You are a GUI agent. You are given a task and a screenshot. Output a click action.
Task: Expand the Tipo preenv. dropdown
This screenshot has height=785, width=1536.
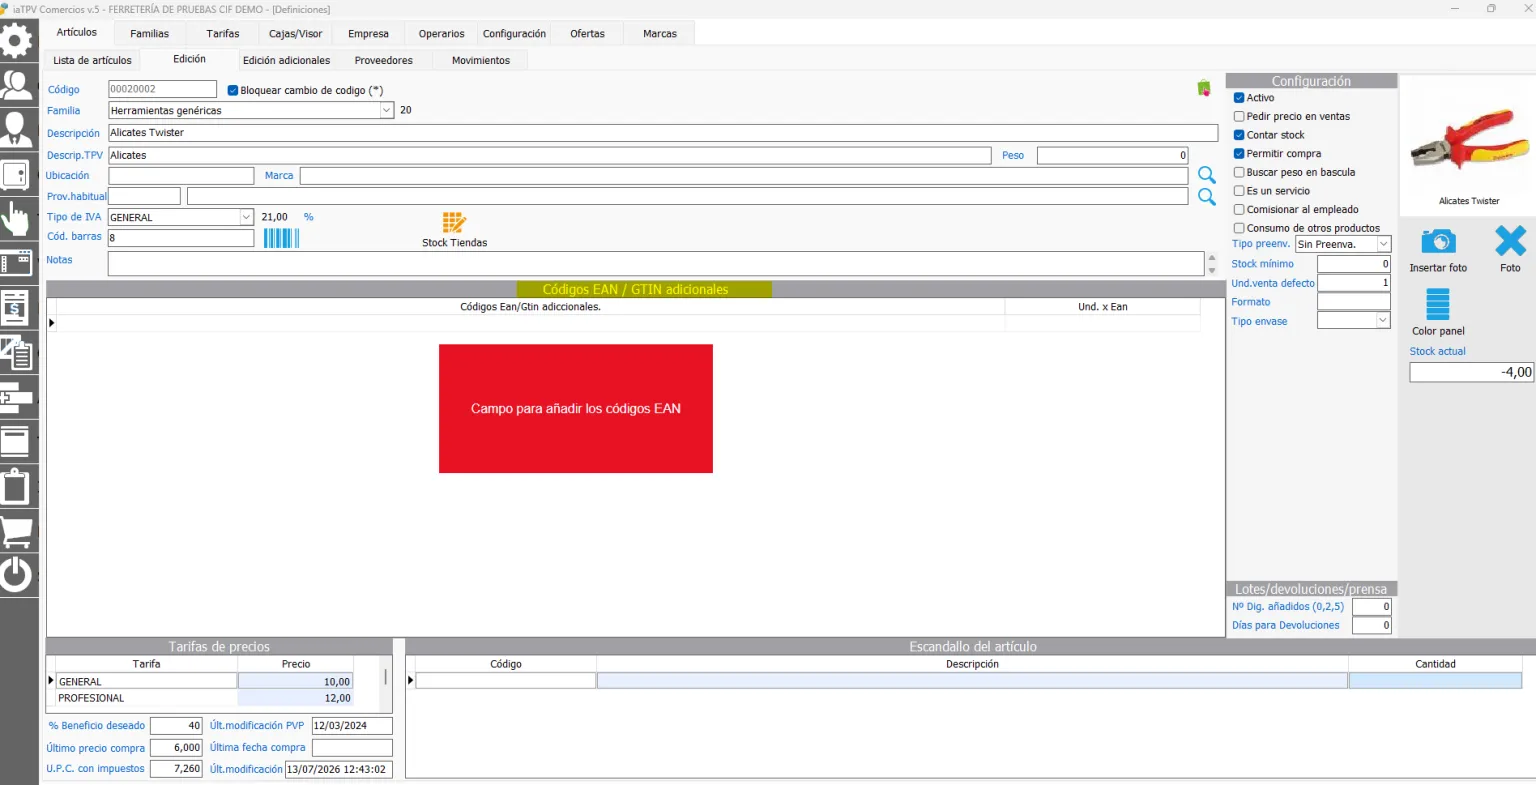coord(1384,244)
